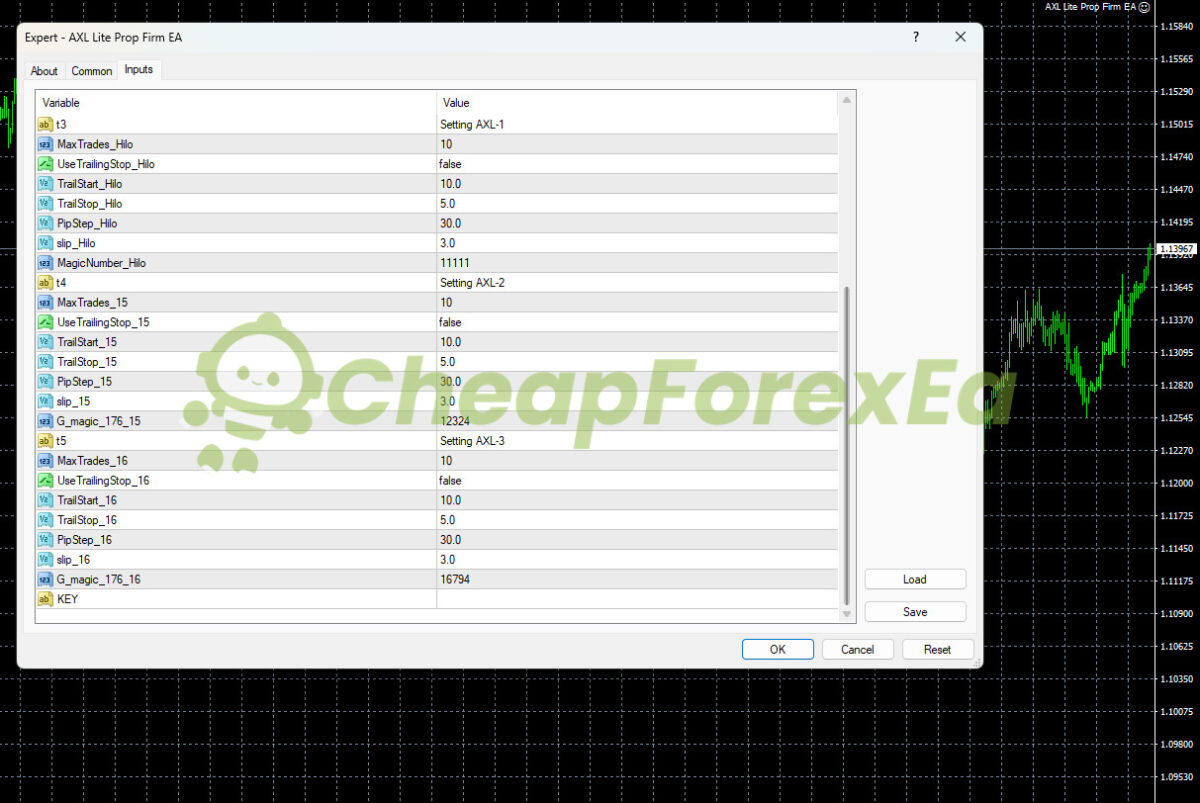Click the integer icon beside G_magic_176_16

(x=45, y=579)
